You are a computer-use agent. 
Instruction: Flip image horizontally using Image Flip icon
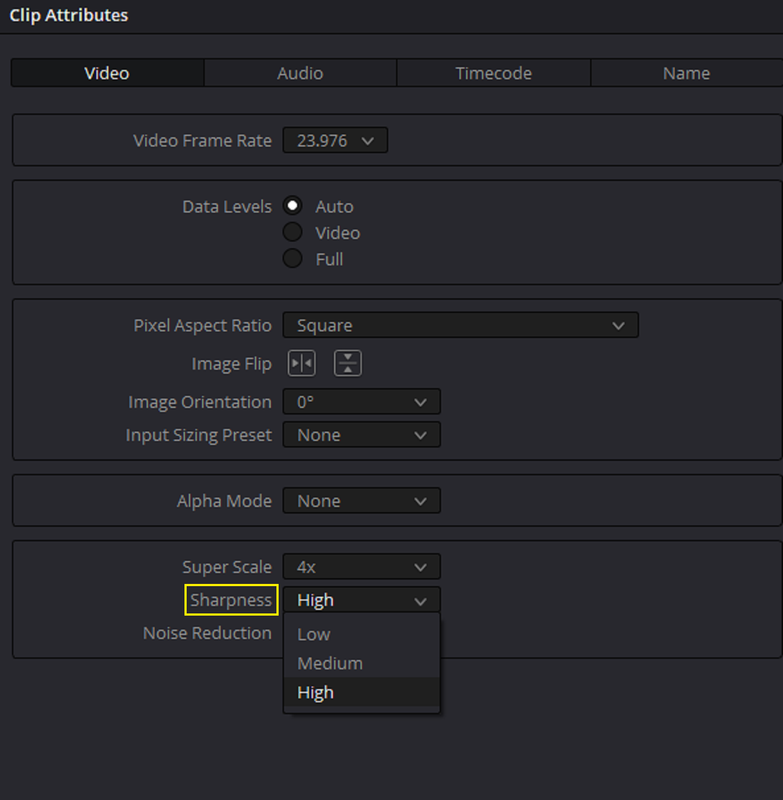pyautogui.click(x=301, y=363)
